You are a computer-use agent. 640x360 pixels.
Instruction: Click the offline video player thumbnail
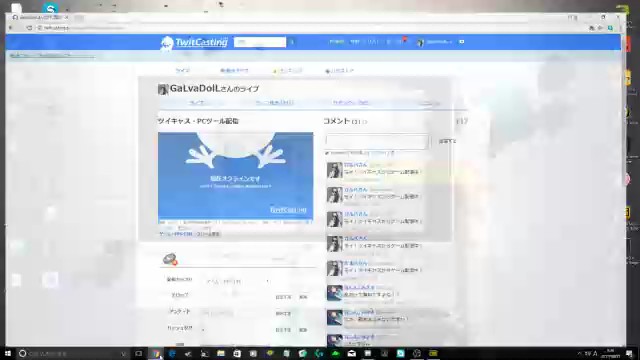[x=236, y=176]
